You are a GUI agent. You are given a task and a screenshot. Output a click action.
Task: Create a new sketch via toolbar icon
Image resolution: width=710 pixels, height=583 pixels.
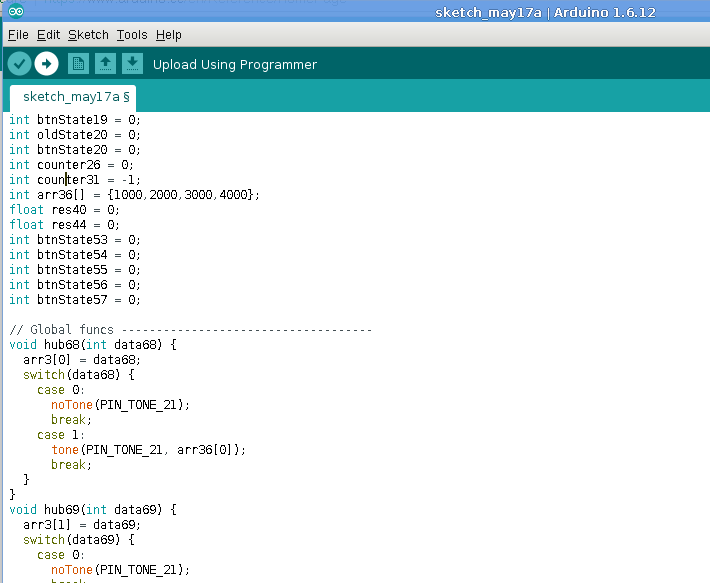(x=78, y=64)
